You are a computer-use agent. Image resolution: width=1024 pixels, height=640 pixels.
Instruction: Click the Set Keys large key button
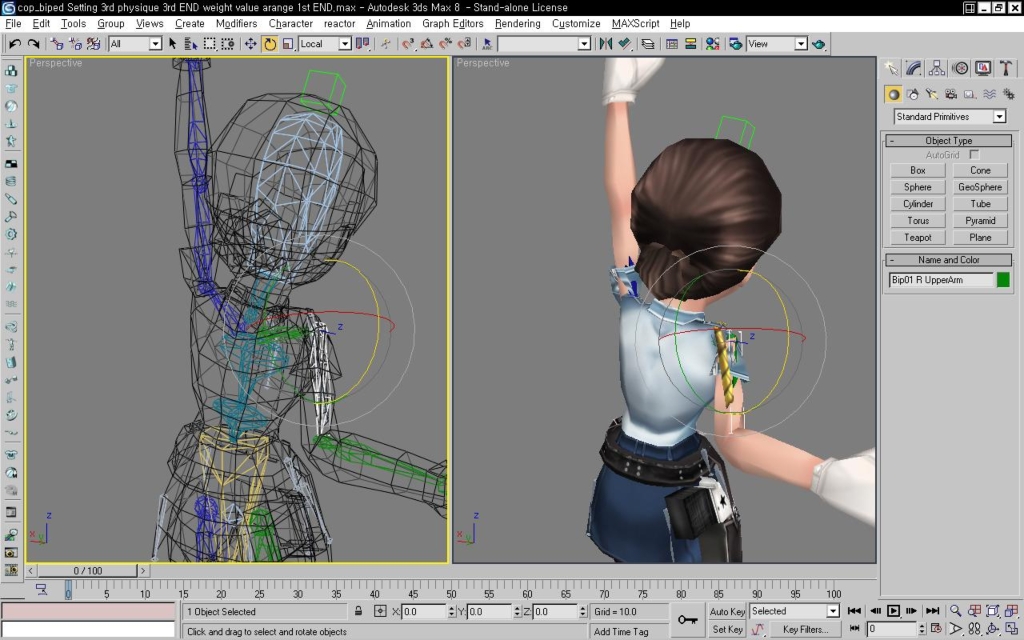[687, 620]
